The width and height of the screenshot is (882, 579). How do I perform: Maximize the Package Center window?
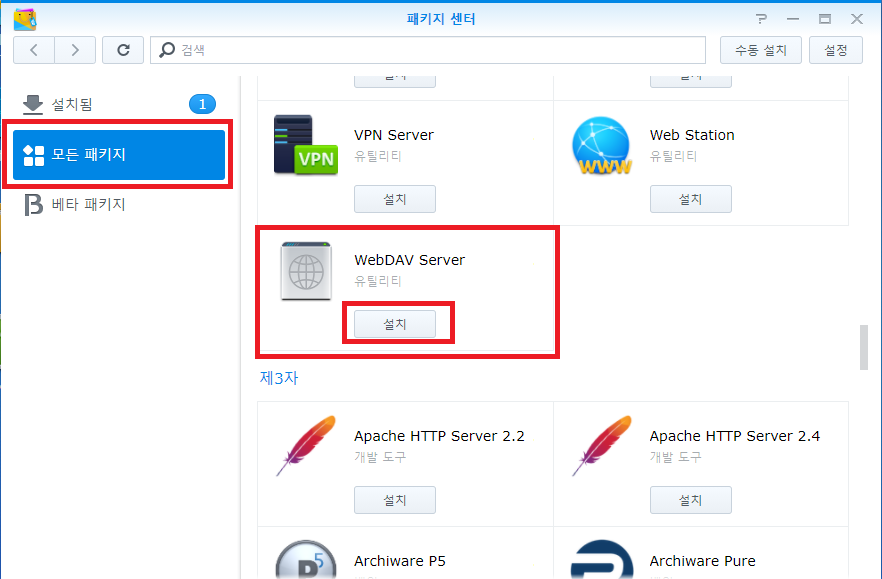(825, 19)
